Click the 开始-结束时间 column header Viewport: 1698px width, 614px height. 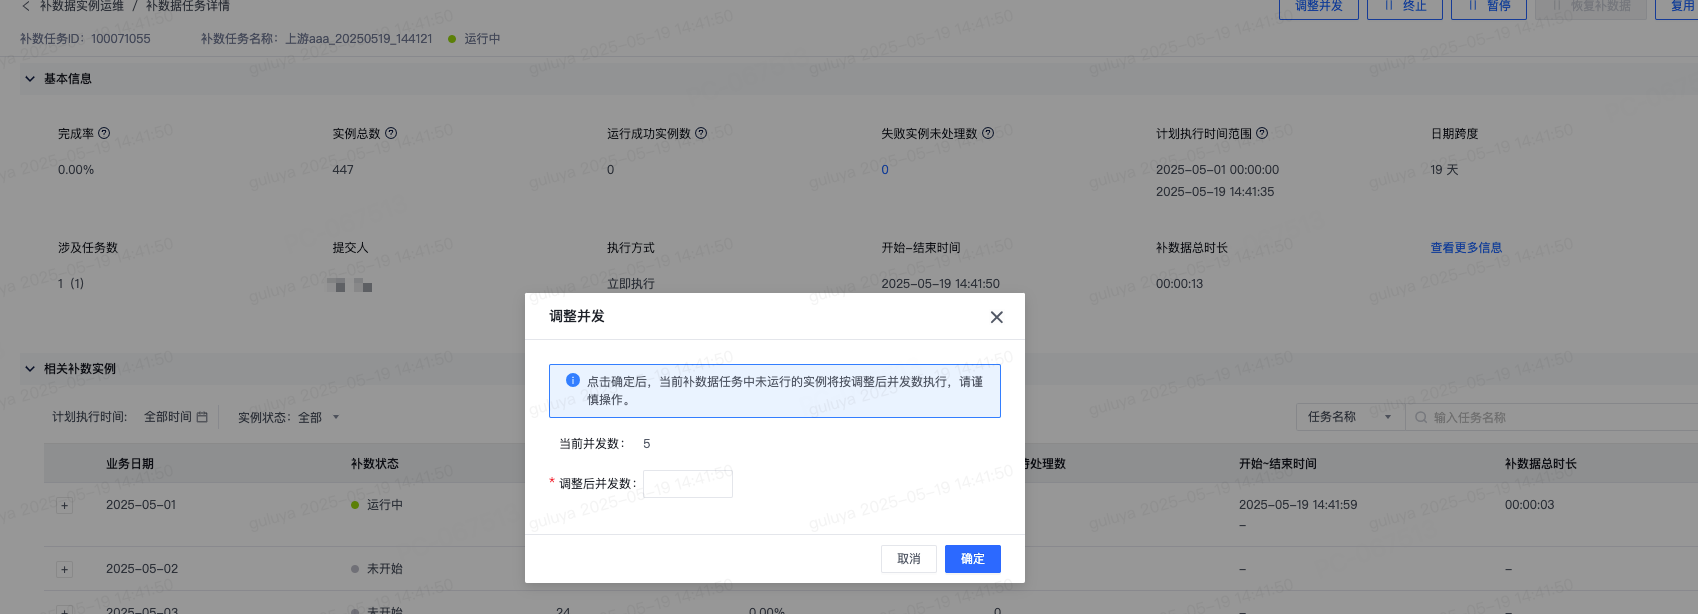point(1278,464)
